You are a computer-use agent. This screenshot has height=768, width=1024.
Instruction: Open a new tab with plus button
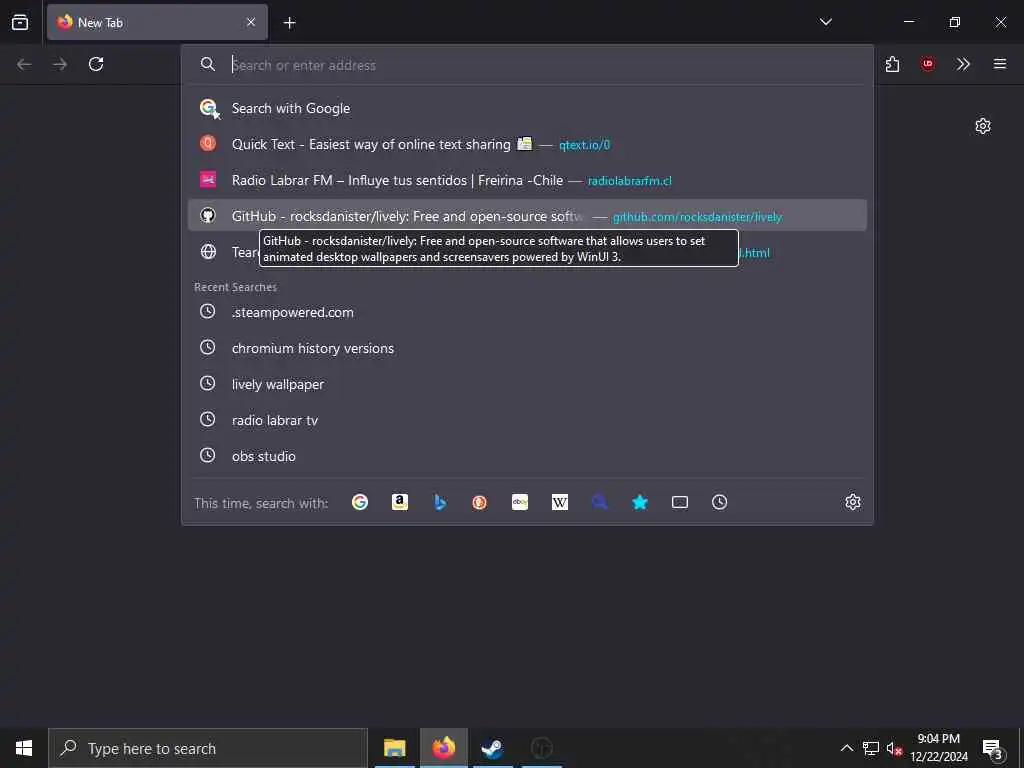(290, 23)
